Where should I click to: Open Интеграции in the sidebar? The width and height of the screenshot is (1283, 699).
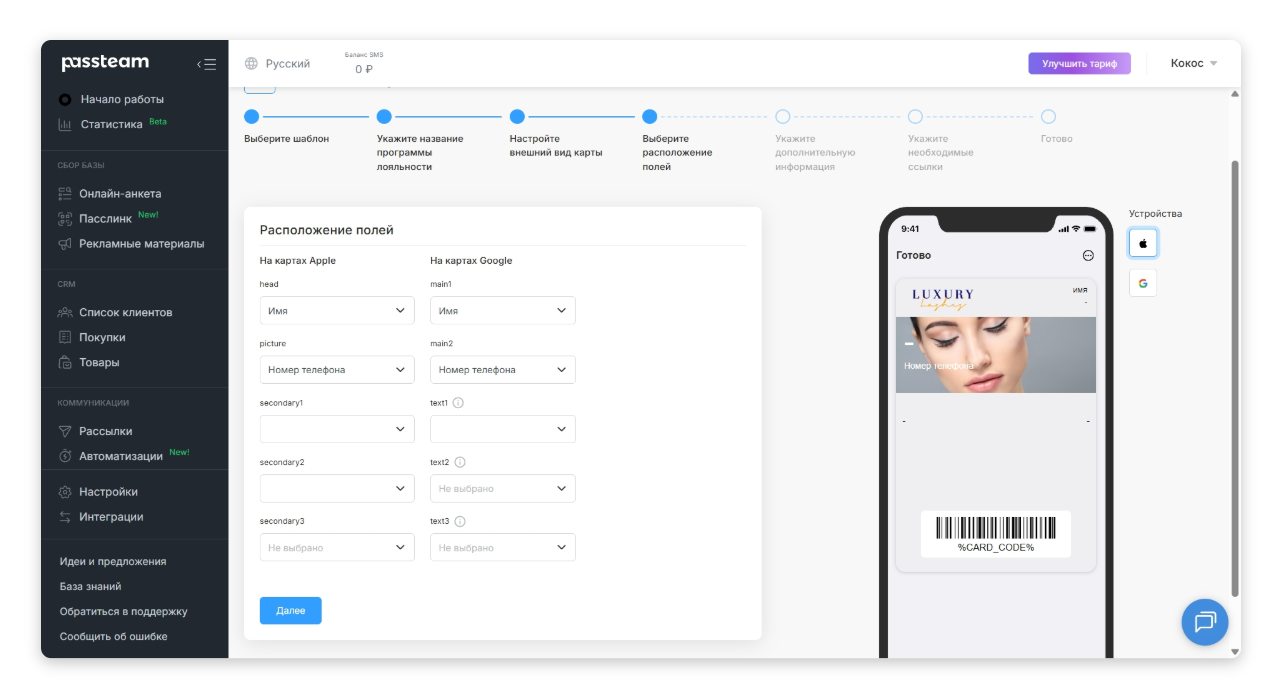click(111, 517)
